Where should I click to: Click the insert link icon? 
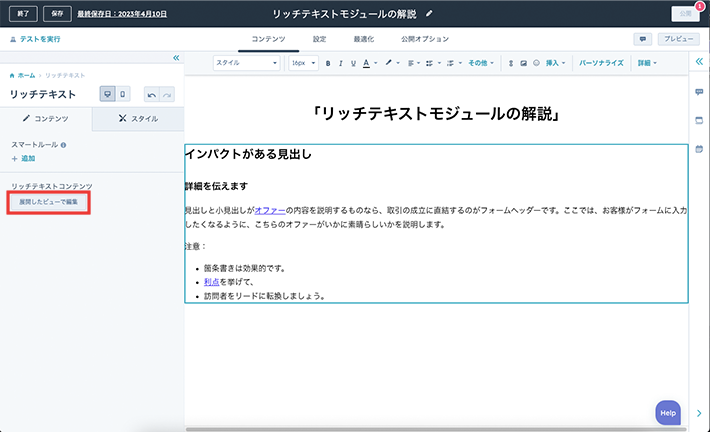coord(511,63)
